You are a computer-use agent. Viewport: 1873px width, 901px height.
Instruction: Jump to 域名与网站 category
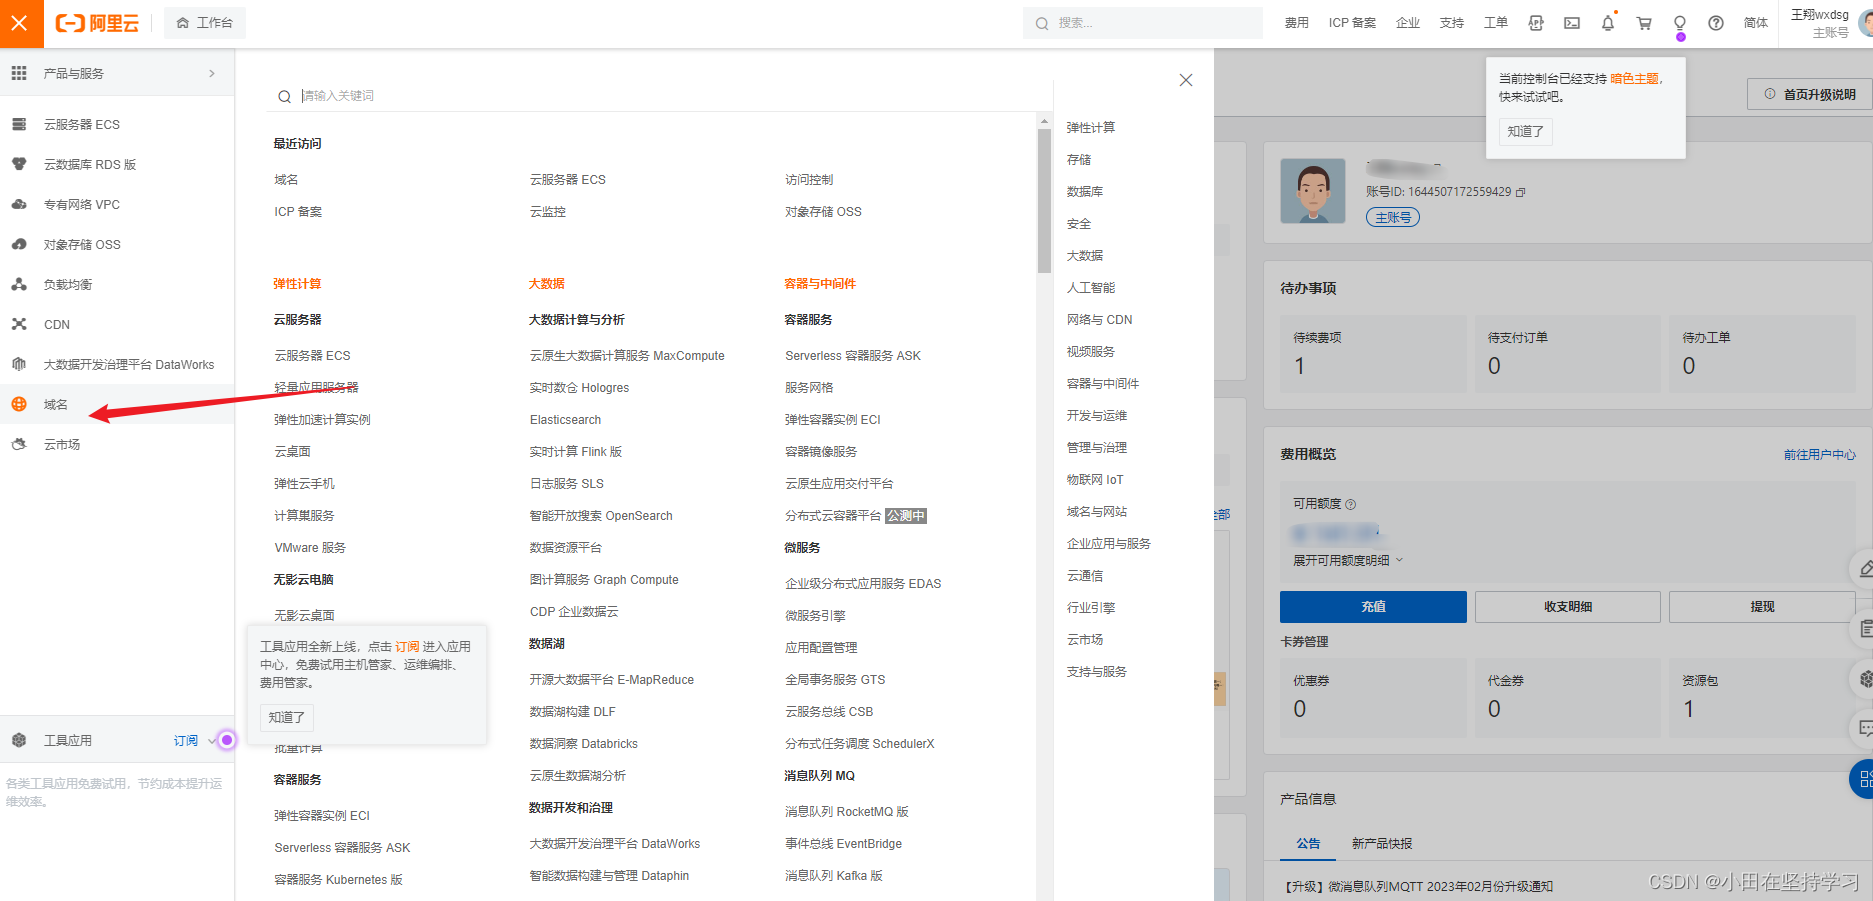tap(1097, 512)
